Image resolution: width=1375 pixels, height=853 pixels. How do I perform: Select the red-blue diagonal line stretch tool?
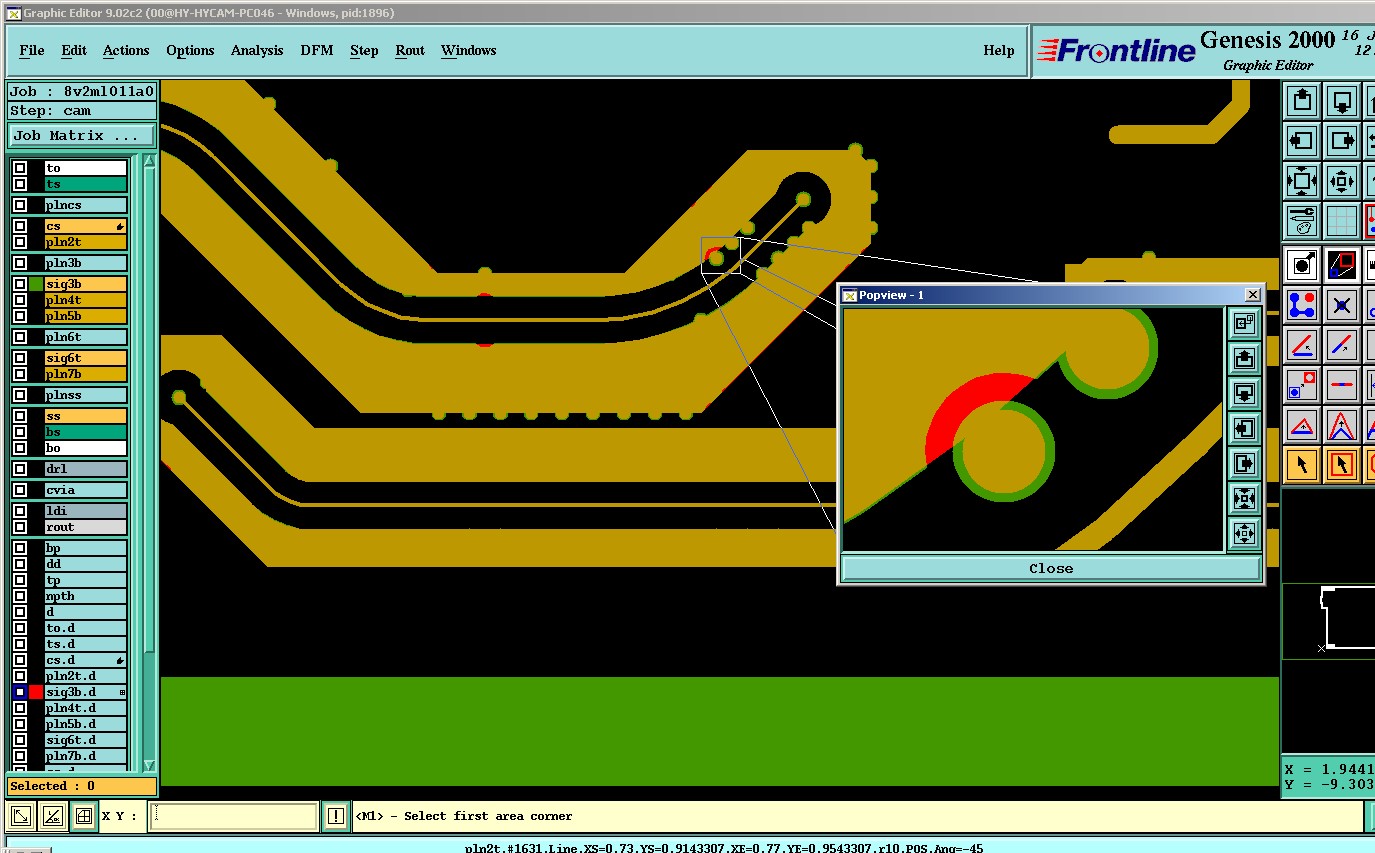point(1341,345)
